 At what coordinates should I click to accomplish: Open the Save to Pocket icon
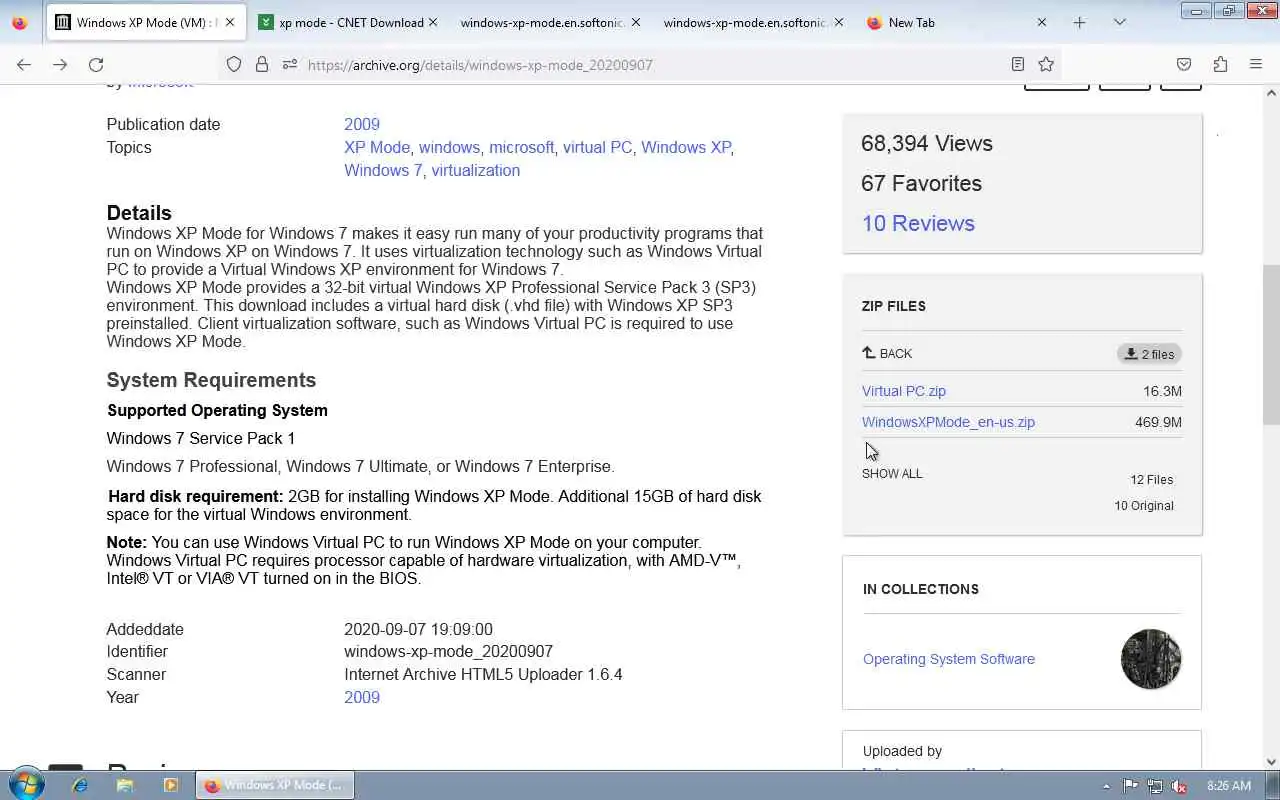[x=1184, y=64]
